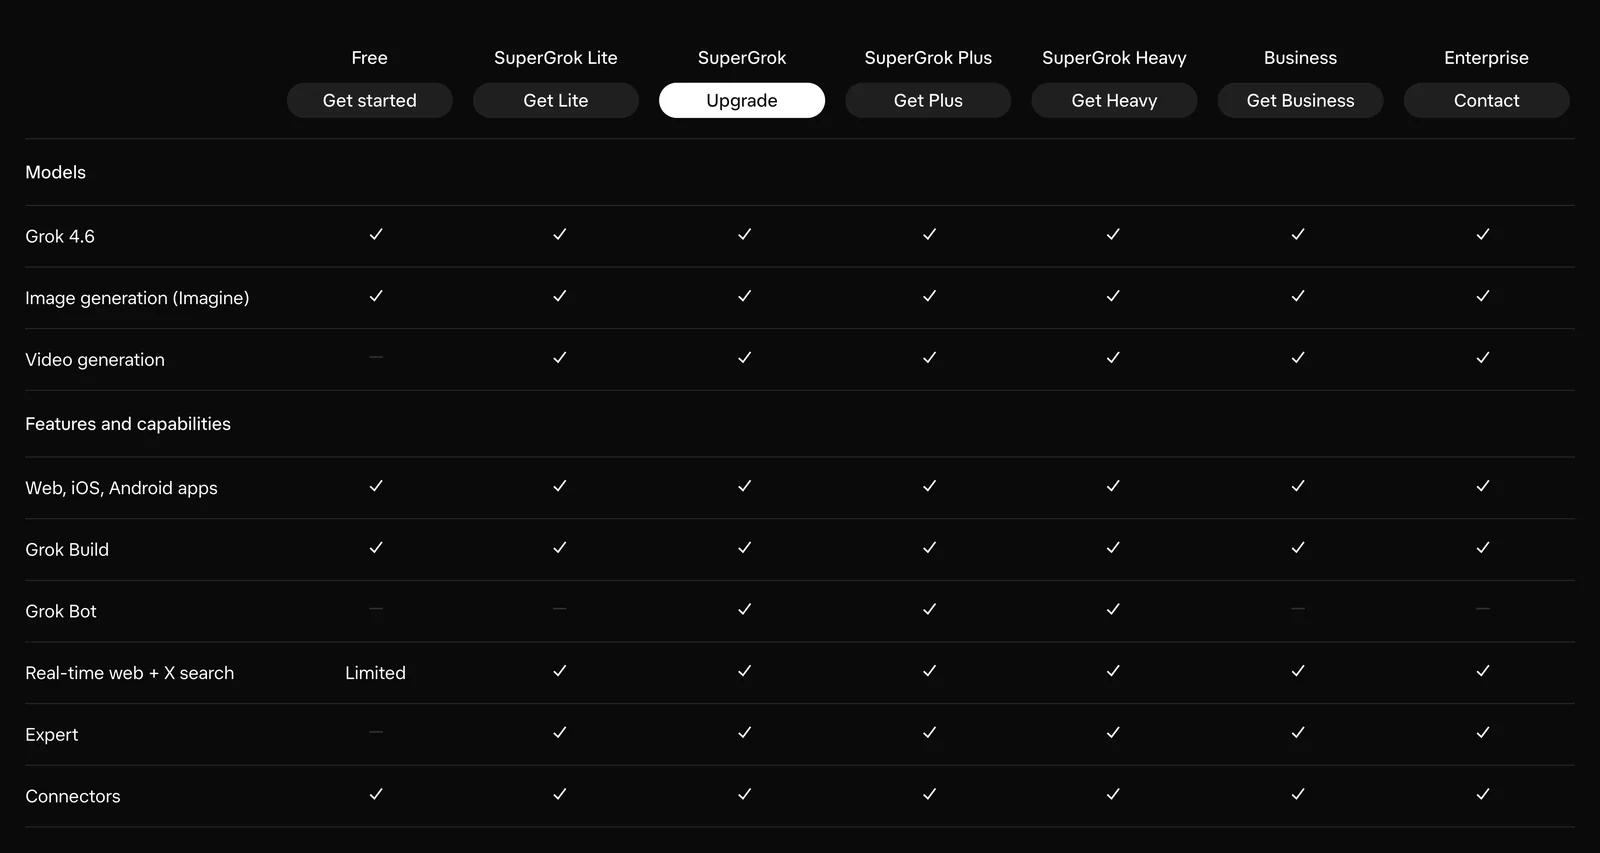Image resolution: width=1600 pixels, height=853 pixels.
Task: Click the Grok Bot checkmark under SuperGrok
Action: pos(744,609)
